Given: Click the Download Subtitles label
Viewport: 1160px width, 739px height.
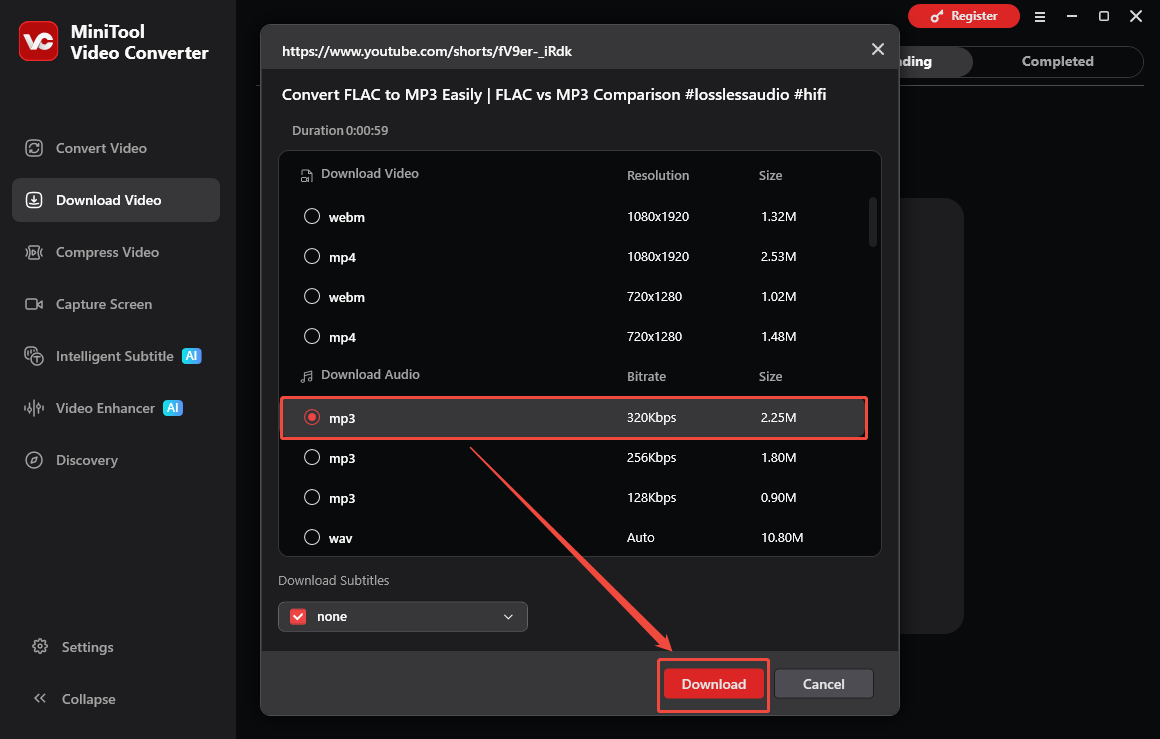Looking at the screenshot, I should coord(334,581).
